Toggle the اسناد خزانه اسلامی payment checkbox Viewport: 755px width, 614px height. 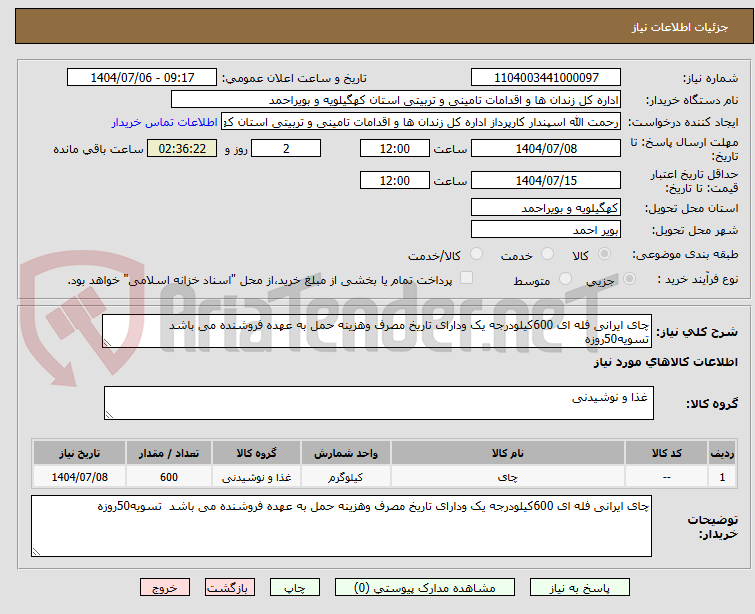(x=466, y=278)
